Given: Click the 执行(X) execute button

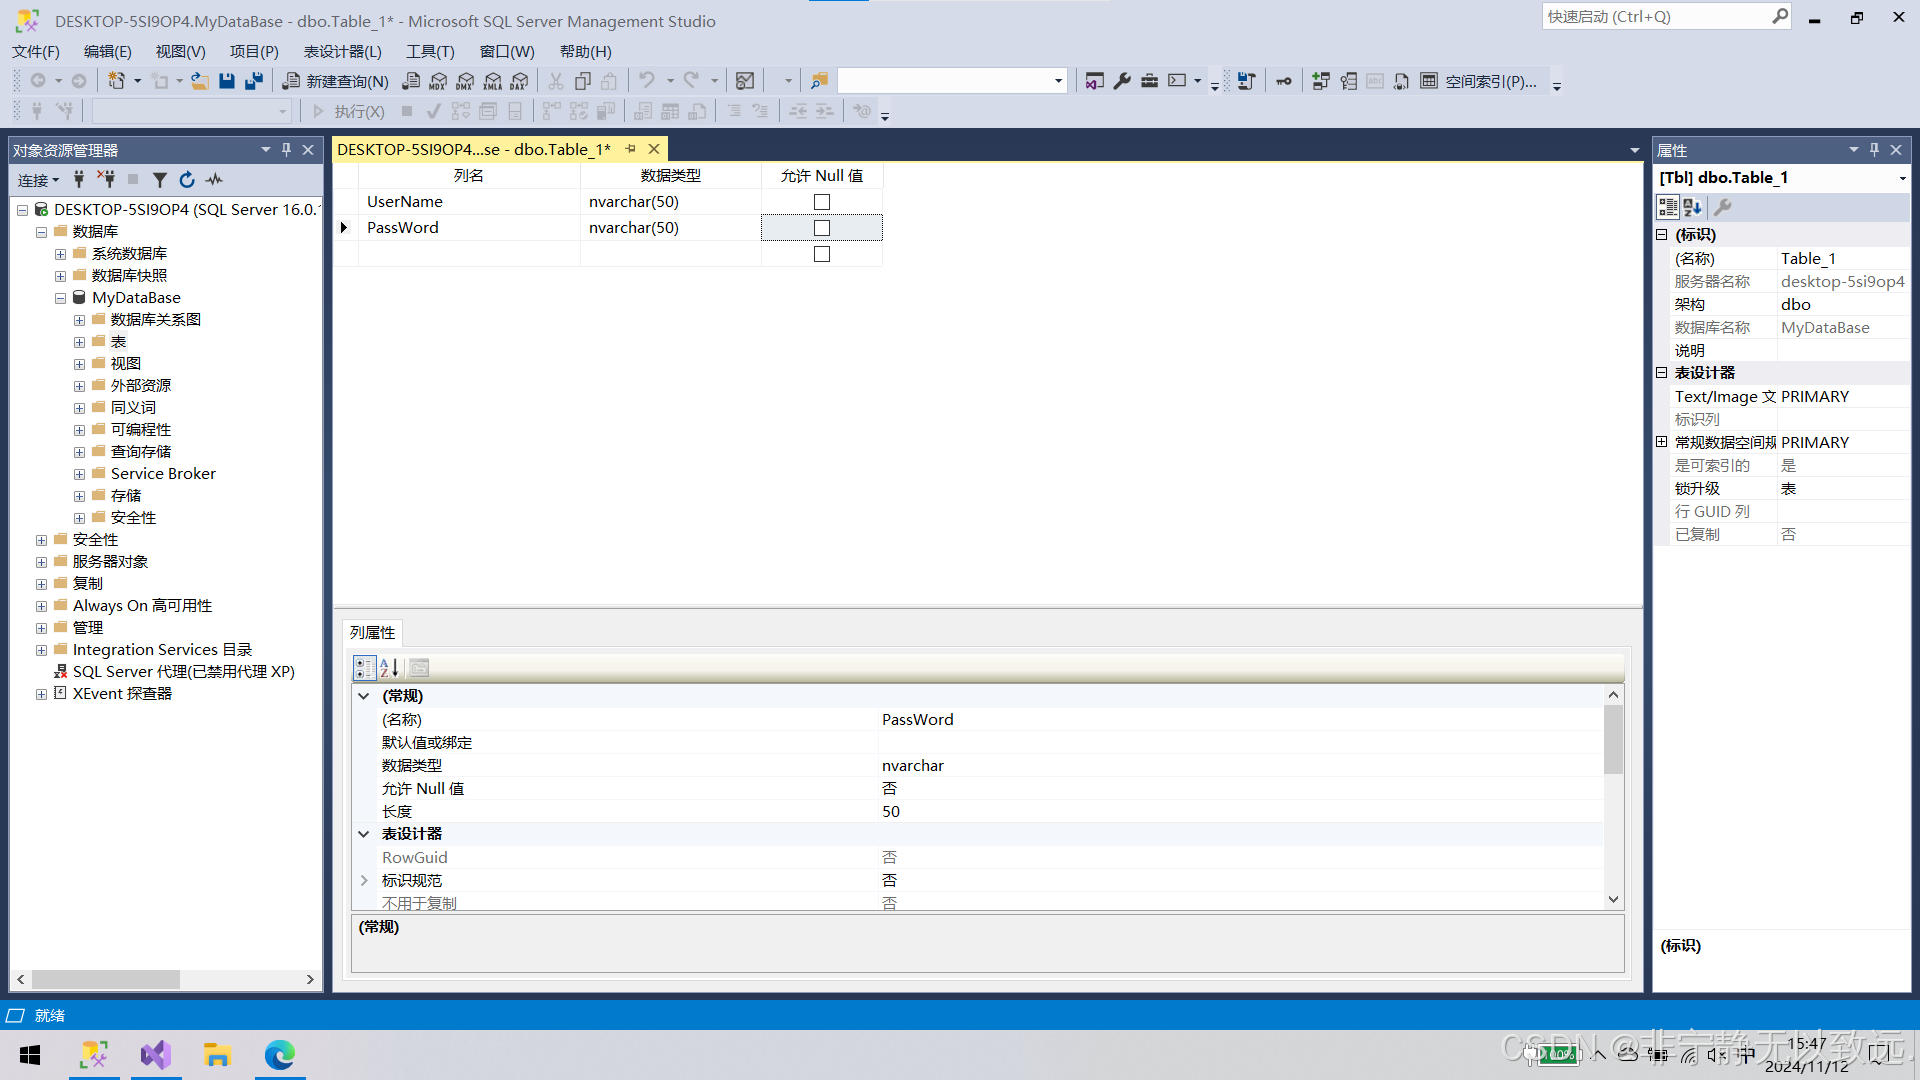Looking at the screenshot, I should coord(358,111).
